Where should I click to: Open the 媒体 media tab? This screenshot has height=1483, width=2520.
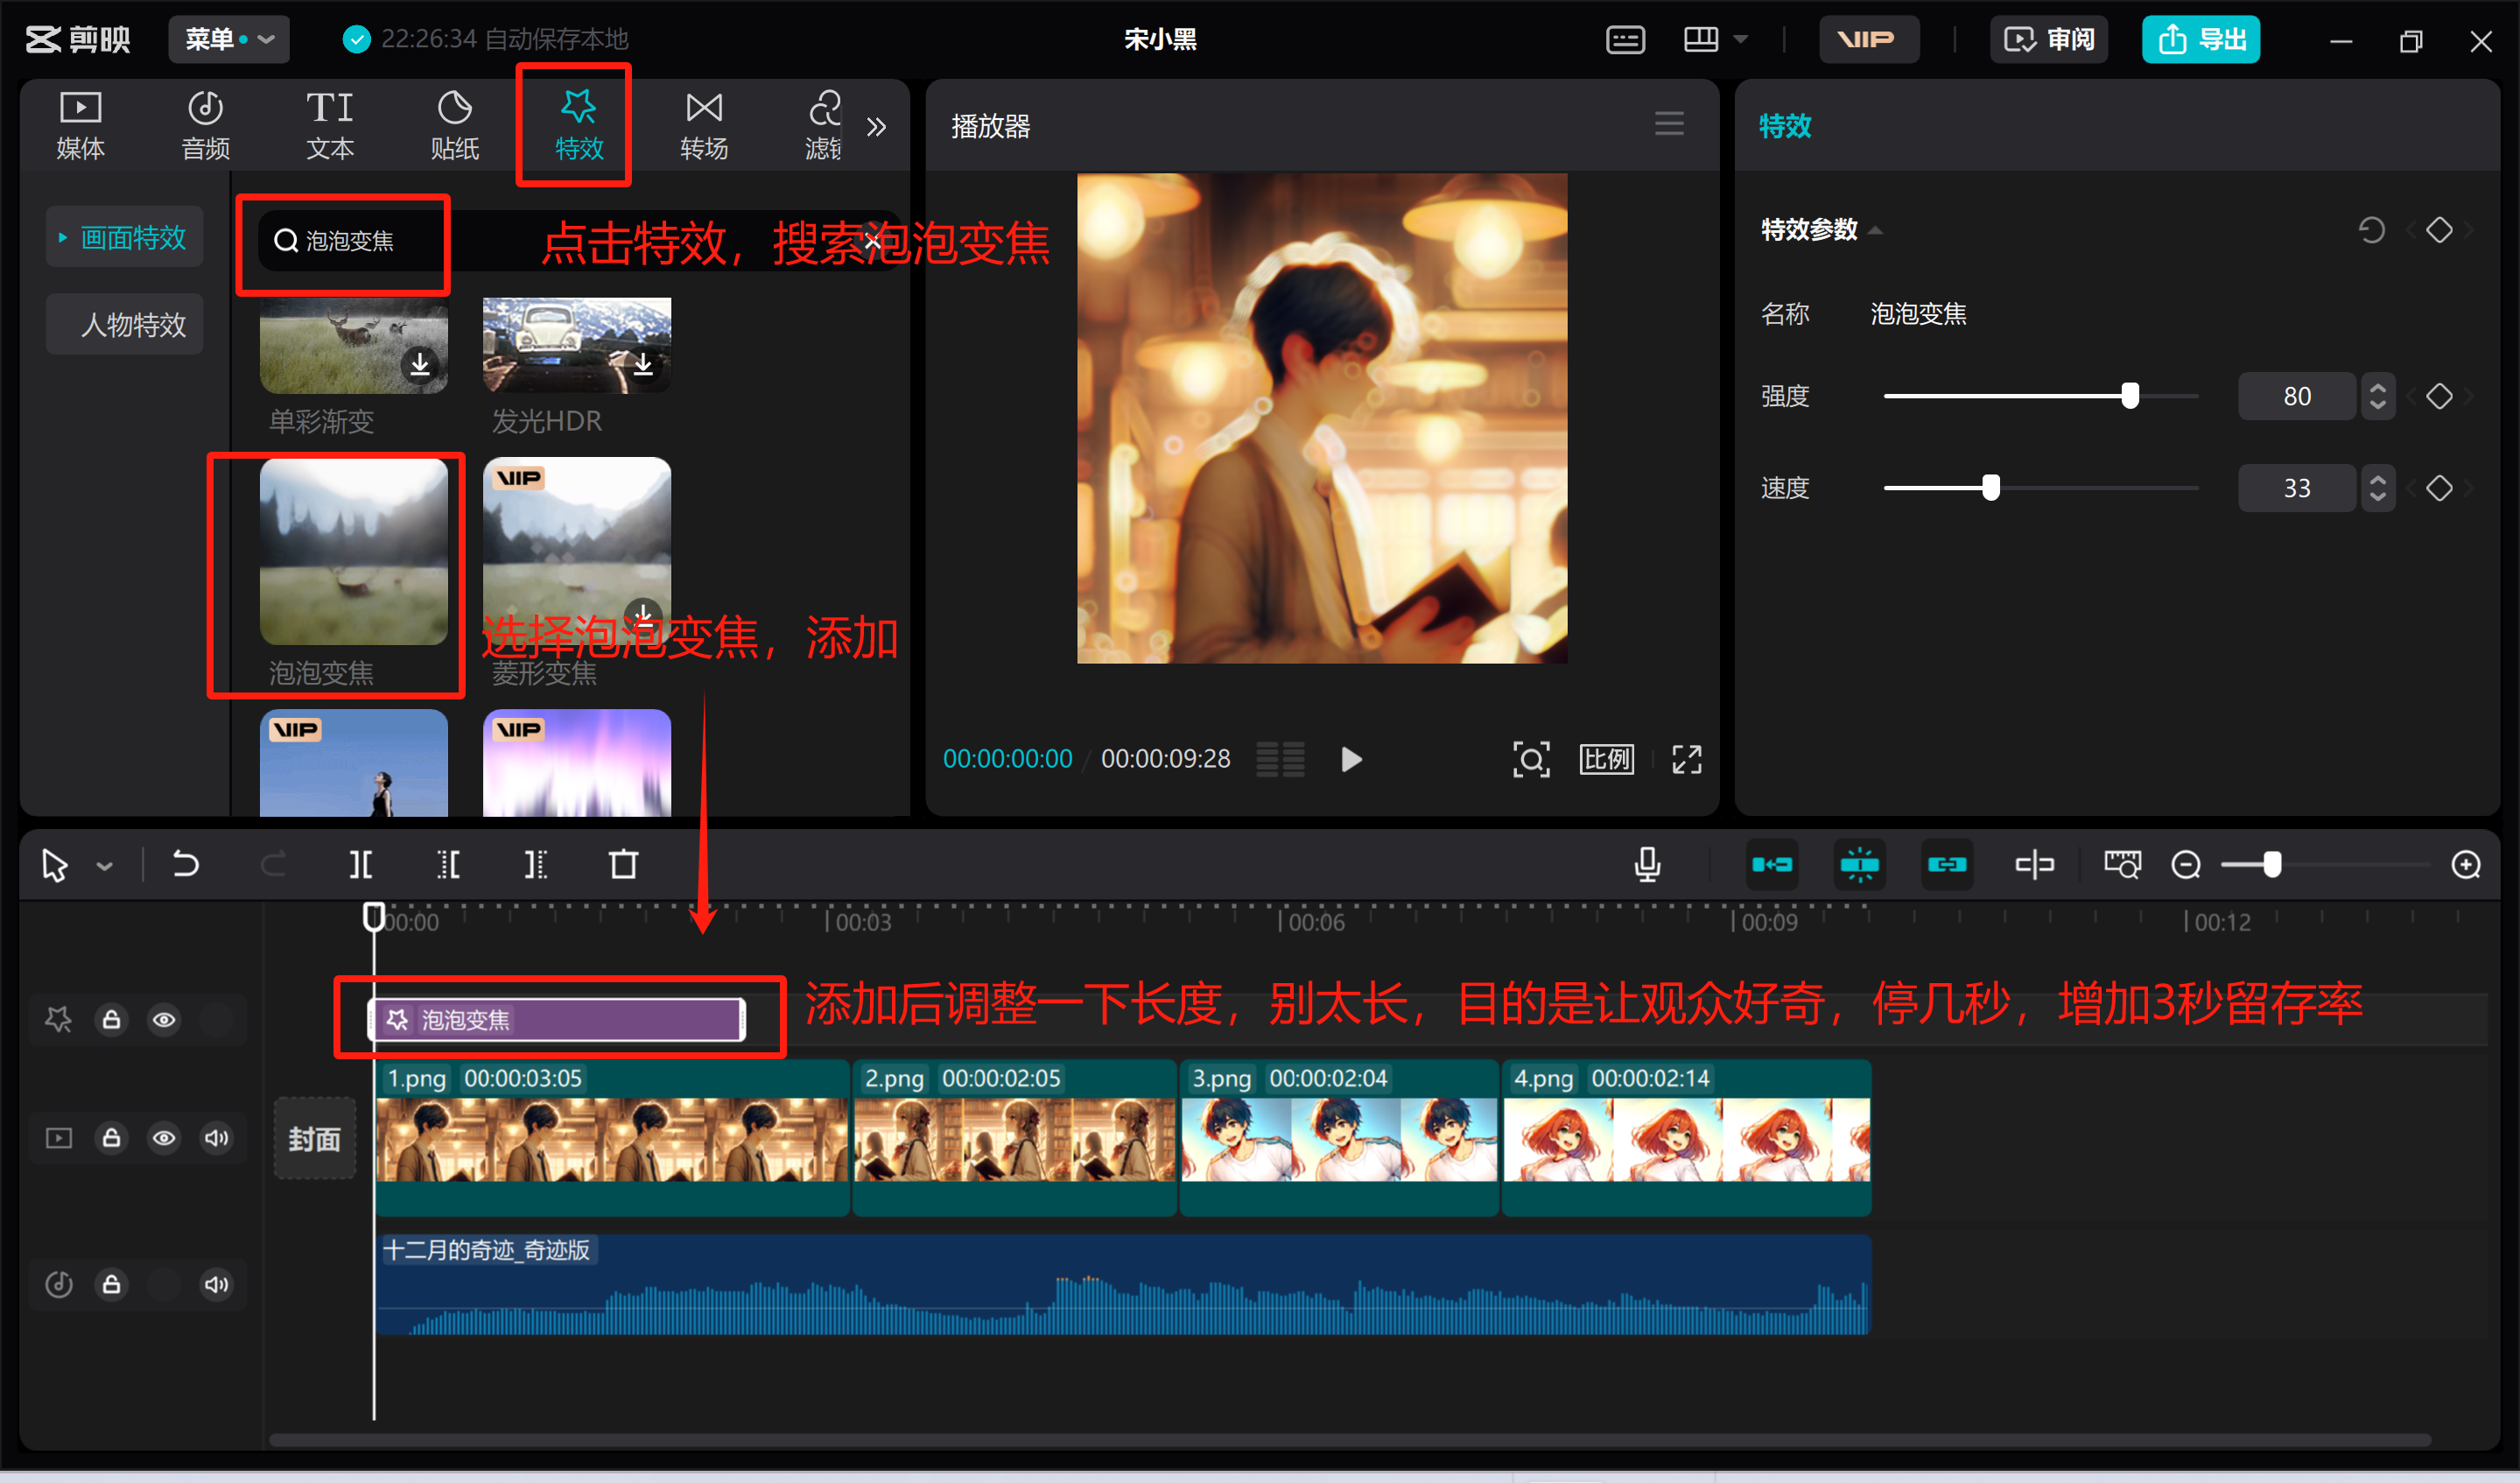[80, 126]
